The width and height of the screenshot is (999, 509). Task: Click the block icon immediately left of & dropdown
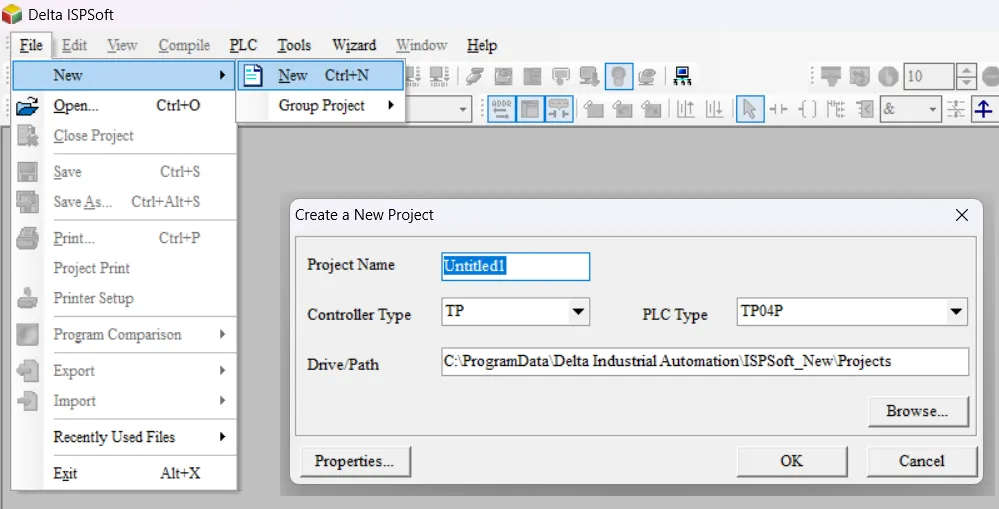tap(865, 110)
